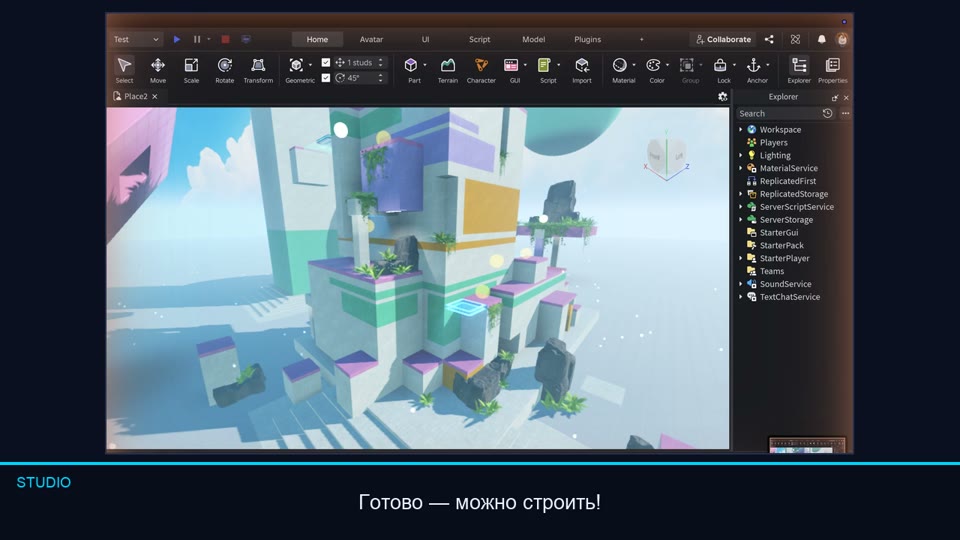
Task: Pop out the Explorer panel
Action: (x=834, y=97)
